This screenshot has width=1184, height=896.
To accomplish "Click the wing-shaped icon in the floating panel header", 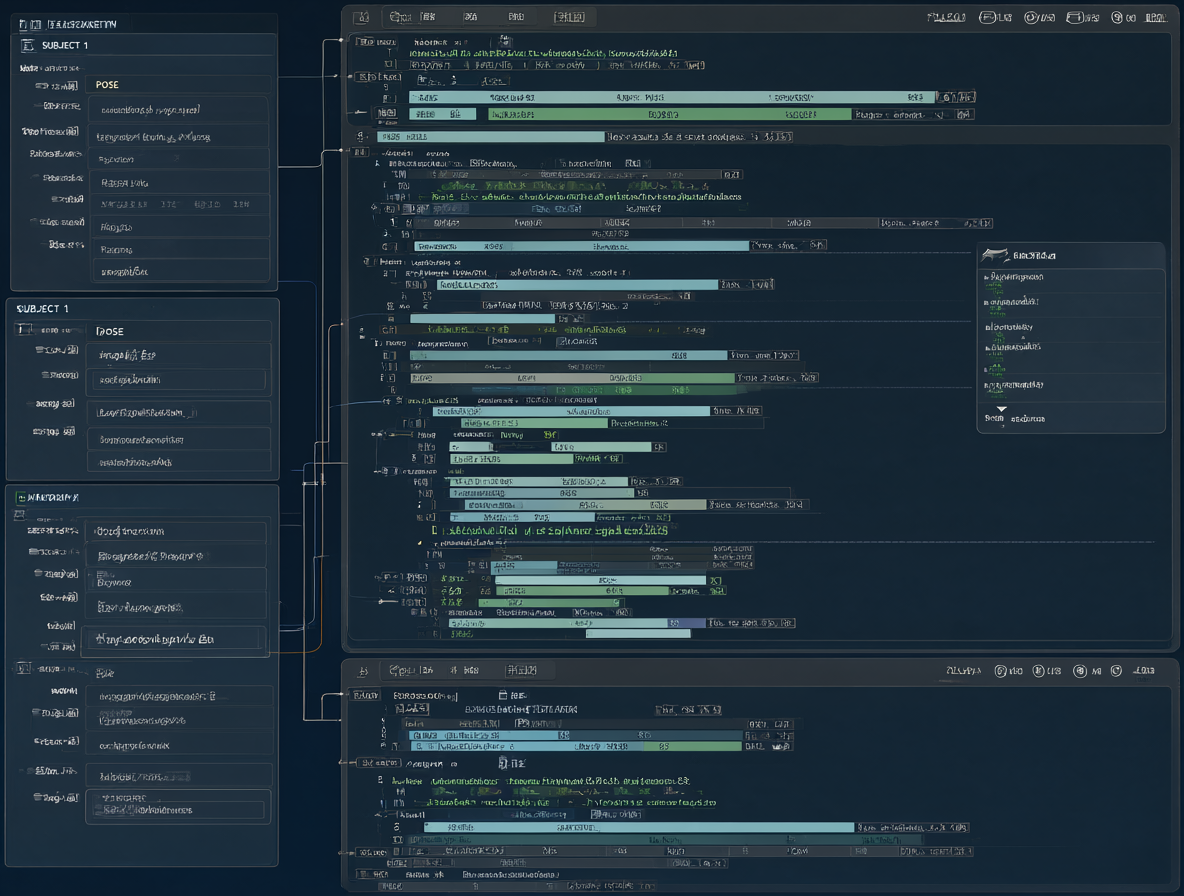I will 994,255.
